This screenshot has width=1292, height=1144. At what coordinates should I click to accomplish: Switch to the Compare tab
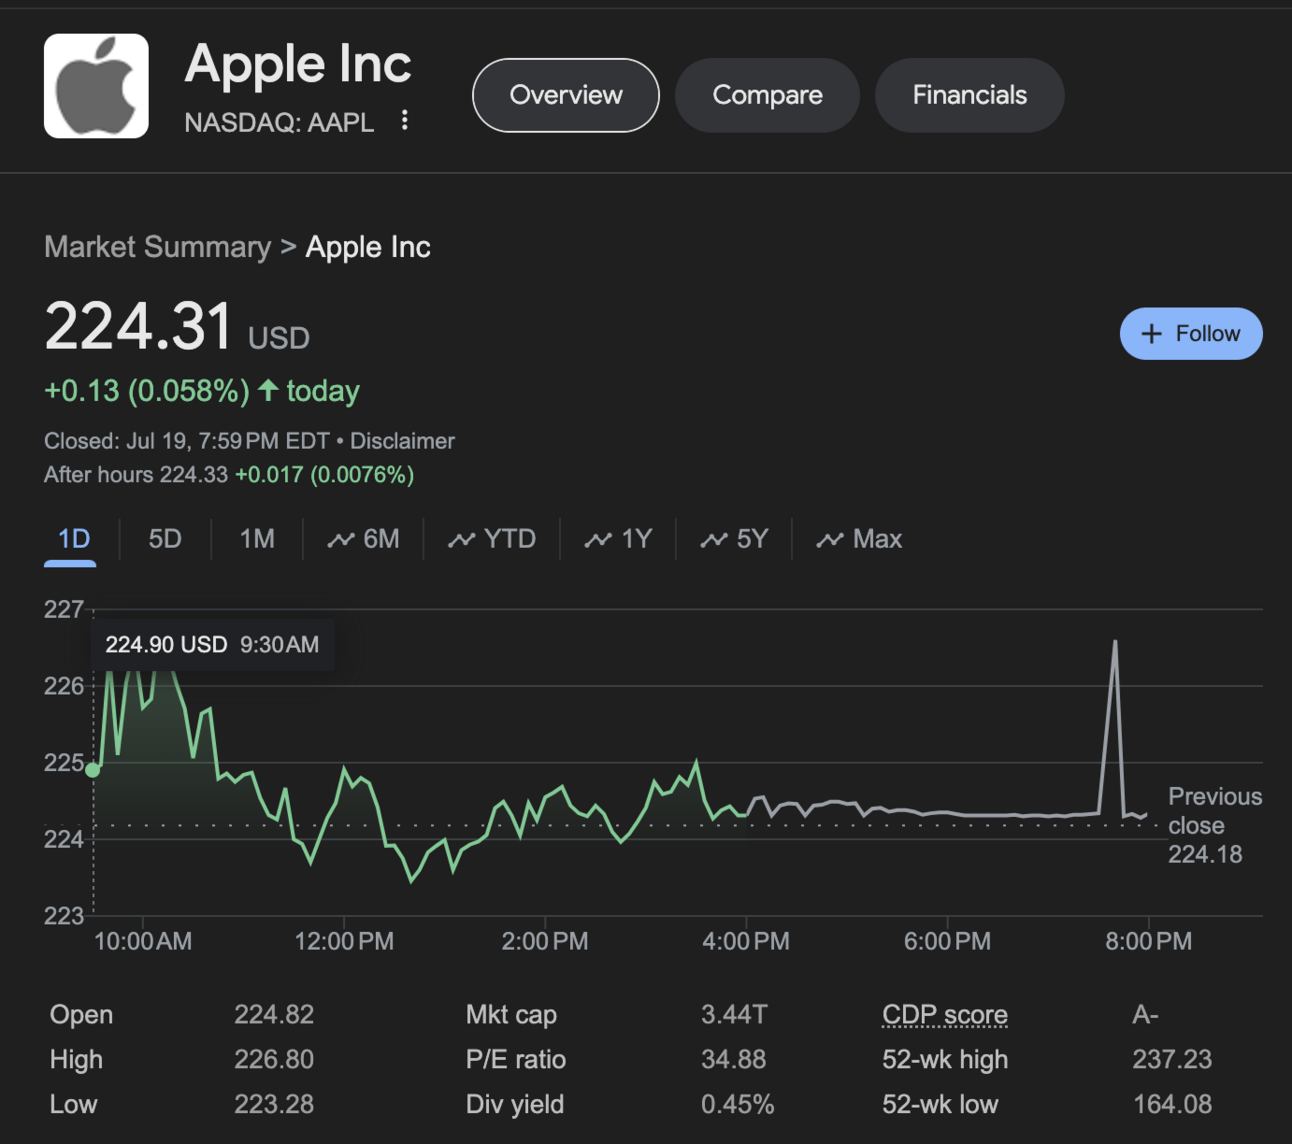point(767,95)
